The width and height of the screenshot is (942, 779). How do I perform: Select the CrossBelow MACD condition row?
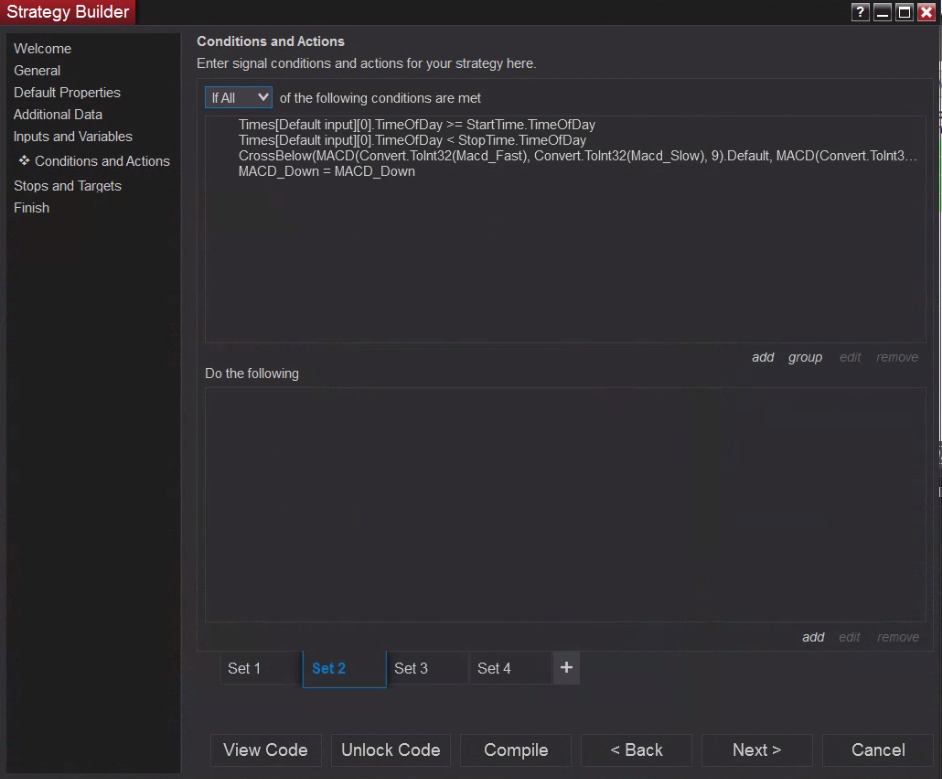(577, 156)
